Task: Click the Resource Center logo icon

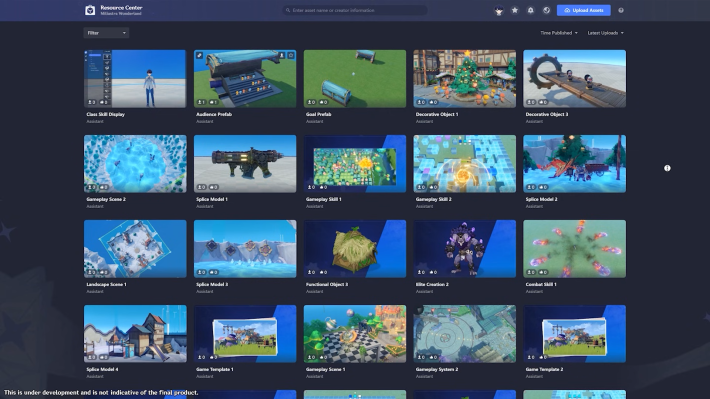Action: coord(90,10)
